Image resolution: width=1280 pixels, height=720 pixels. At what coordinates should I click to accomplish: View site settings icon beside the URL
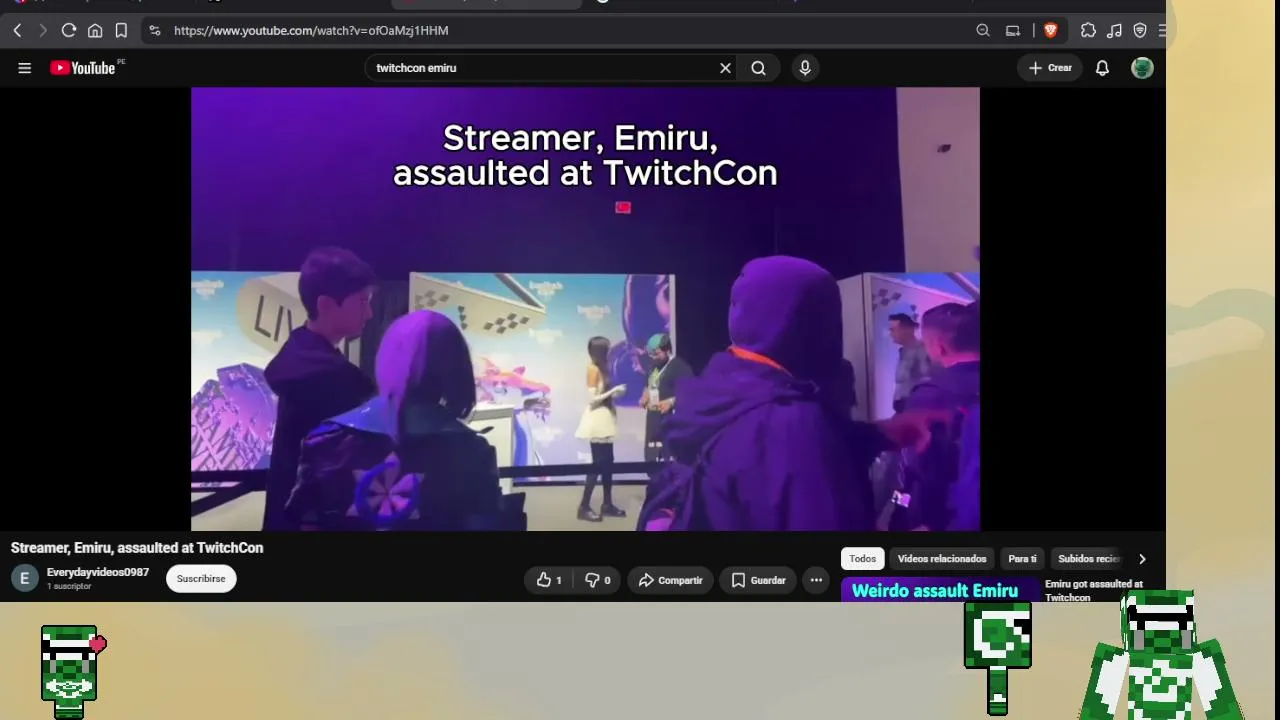154,31
